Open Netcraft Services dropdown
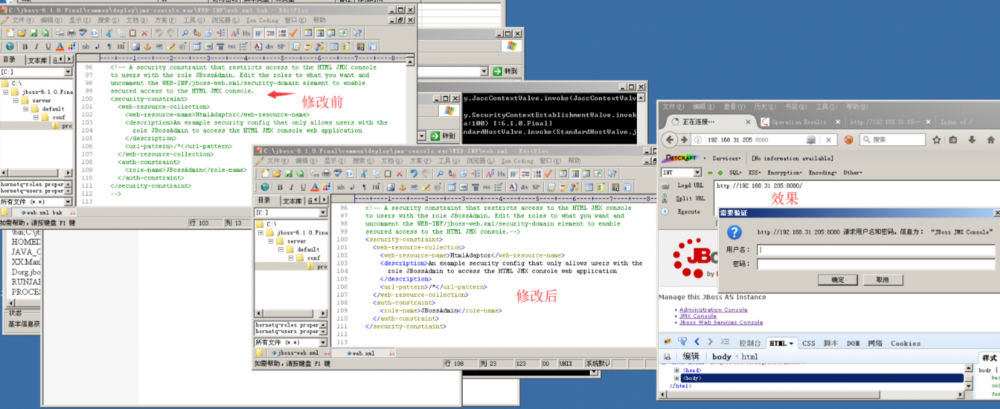Screen dimensions: 1000x409 [726, 158]
